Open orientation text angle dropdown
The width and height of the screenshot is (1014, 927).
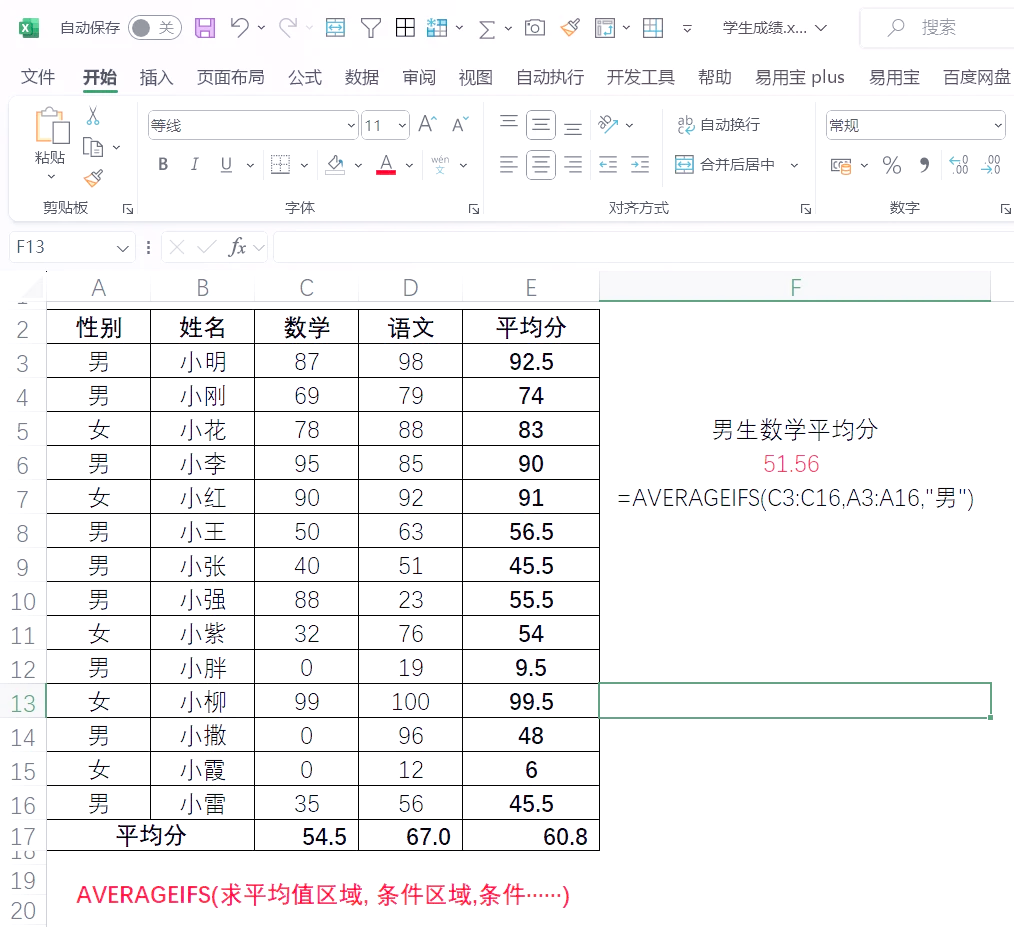click(629, 125)
